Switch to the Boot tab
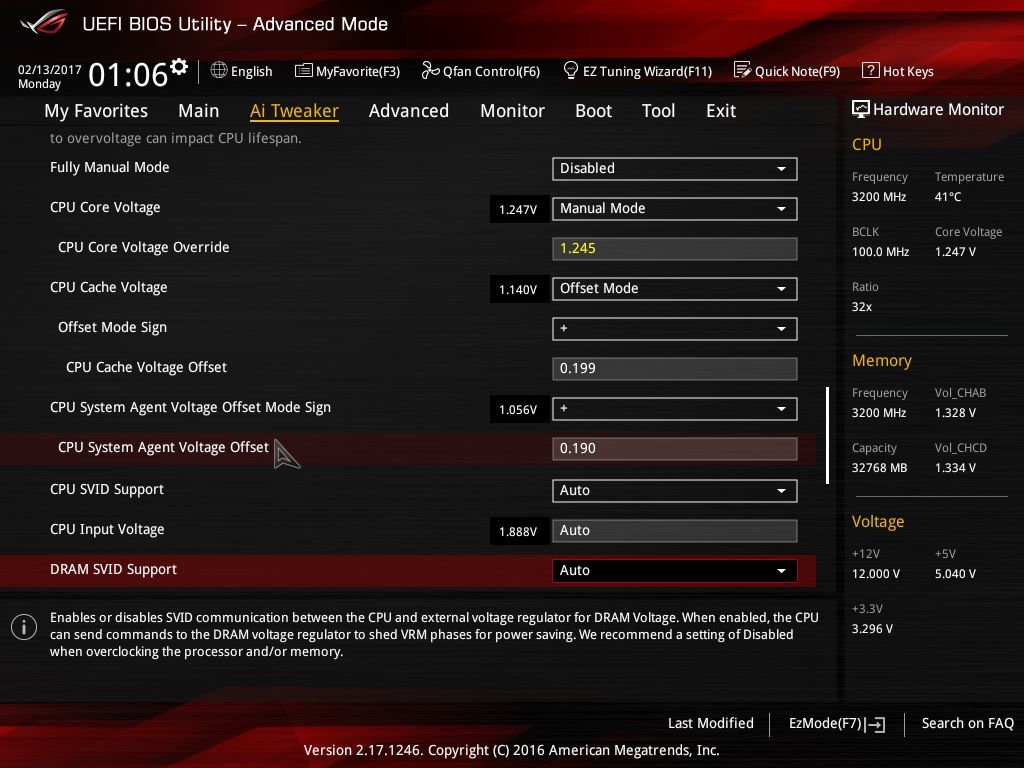This screenshot has height=768, width=1024. (x=593, y=111)
